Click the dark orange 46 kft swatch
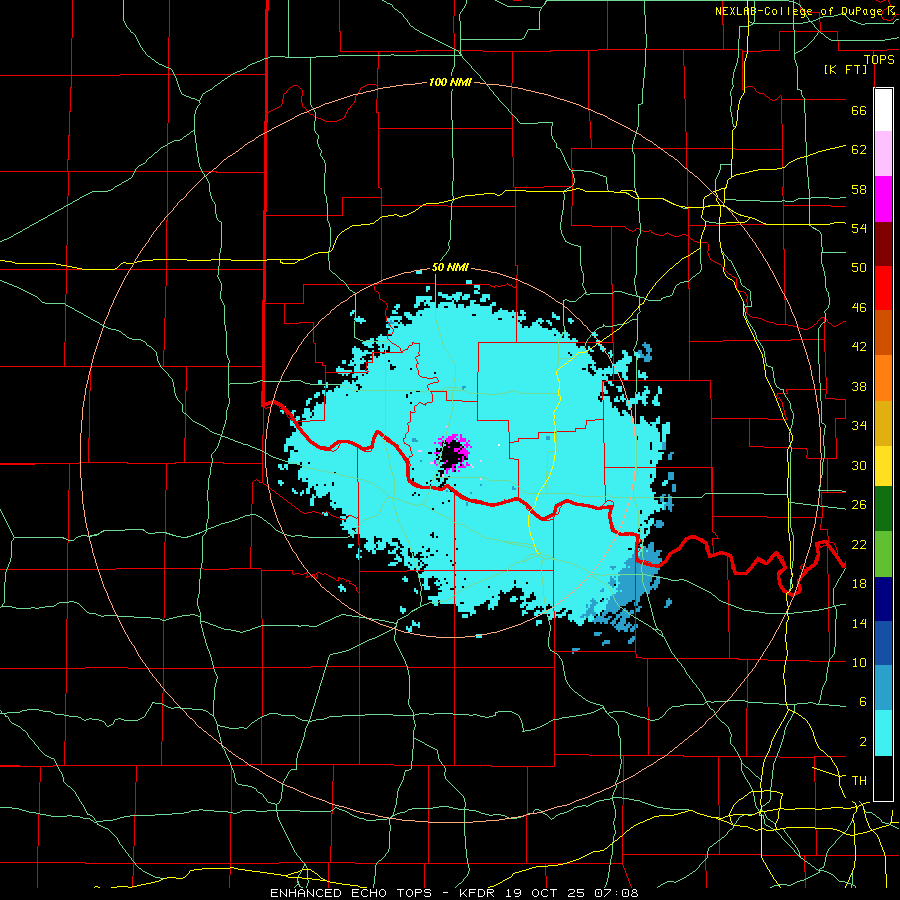This screenshot has height=900, width=900. pyautogui.click(x=883, y=332)
